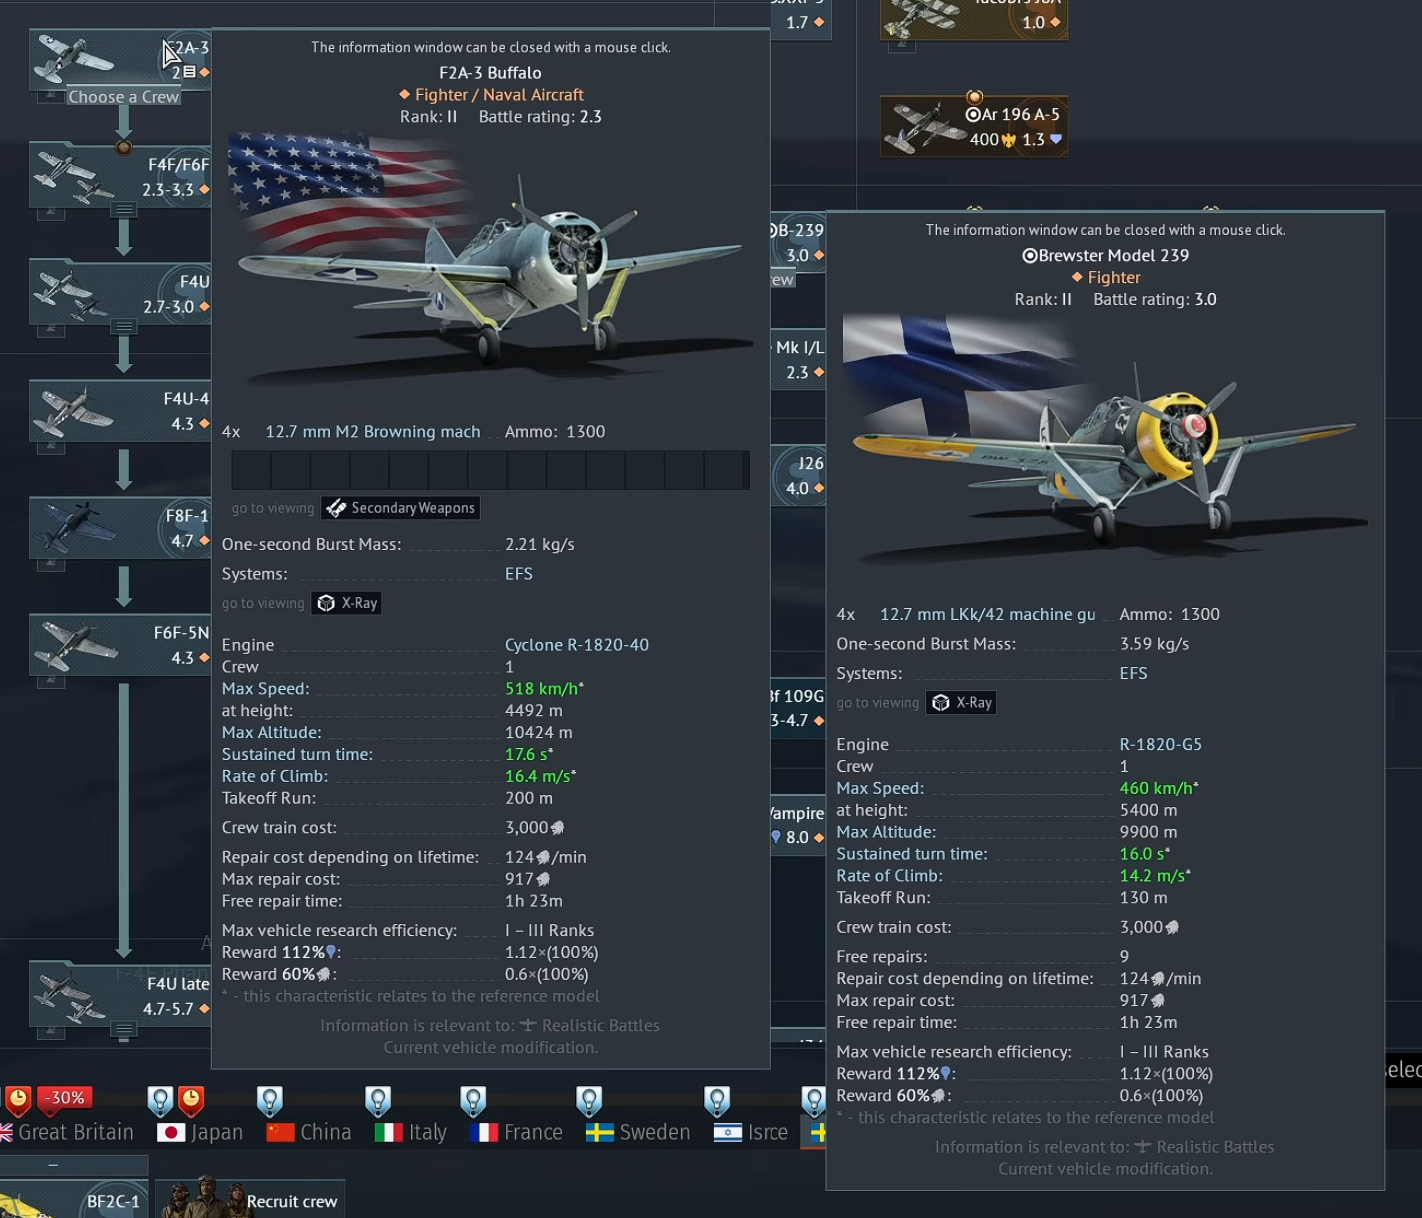This screenshot has width=1422, height=1218.
Task: Click the 10424 m max altitude value
Action: [539, 733]
